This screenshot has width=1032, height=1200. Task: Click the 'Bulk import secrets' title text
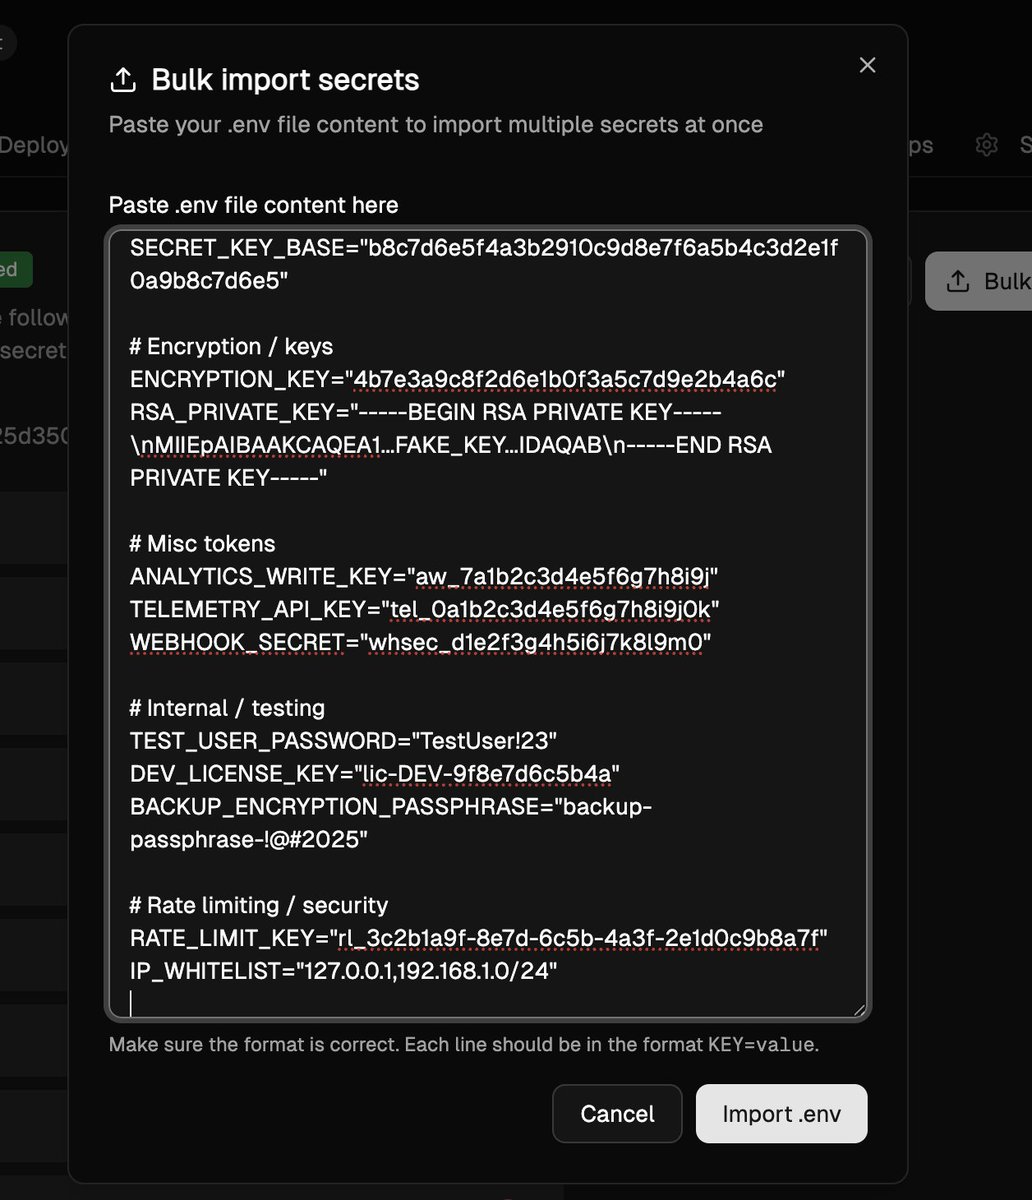pos(285,80)
